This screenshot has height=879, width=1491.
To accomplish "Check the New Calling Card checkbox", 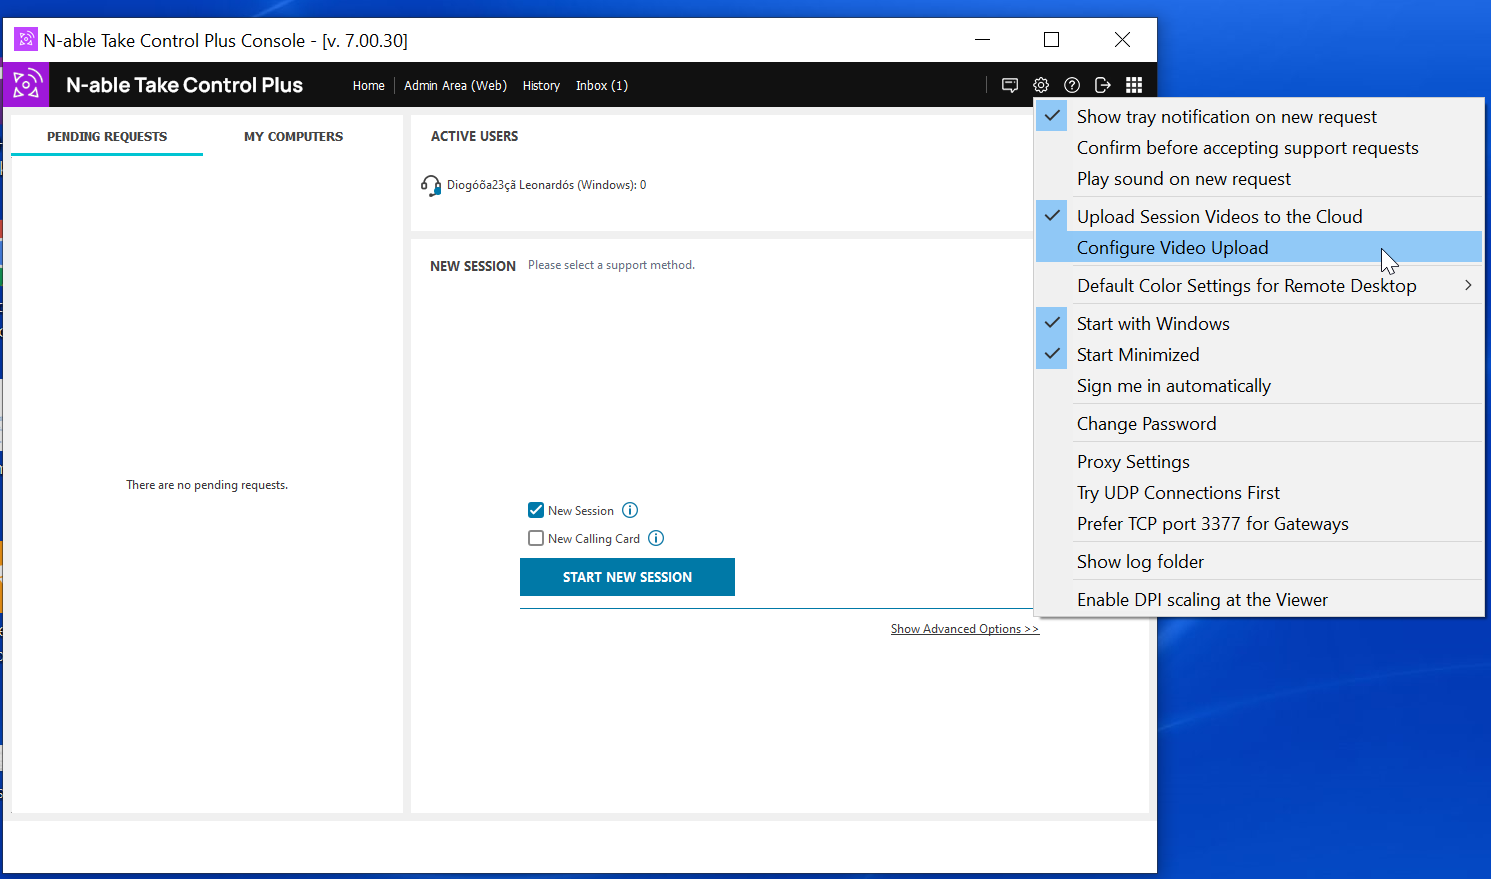I will point(536,538).
